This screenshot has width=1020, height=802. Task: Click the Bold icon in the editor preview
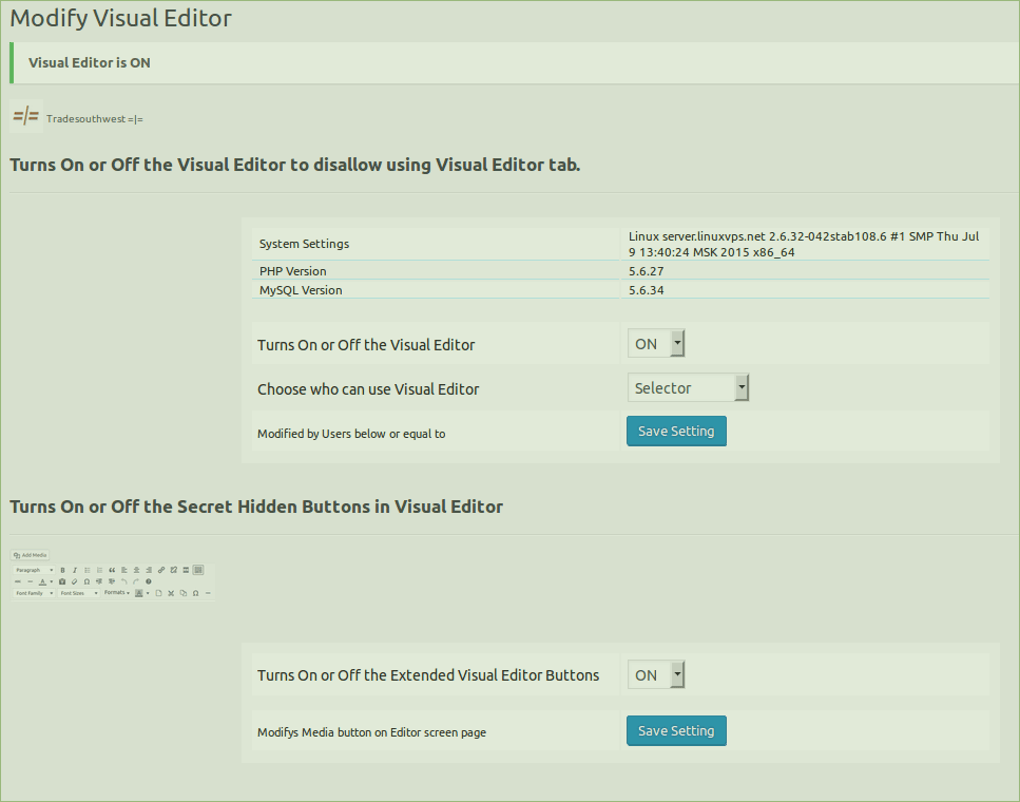63,570
